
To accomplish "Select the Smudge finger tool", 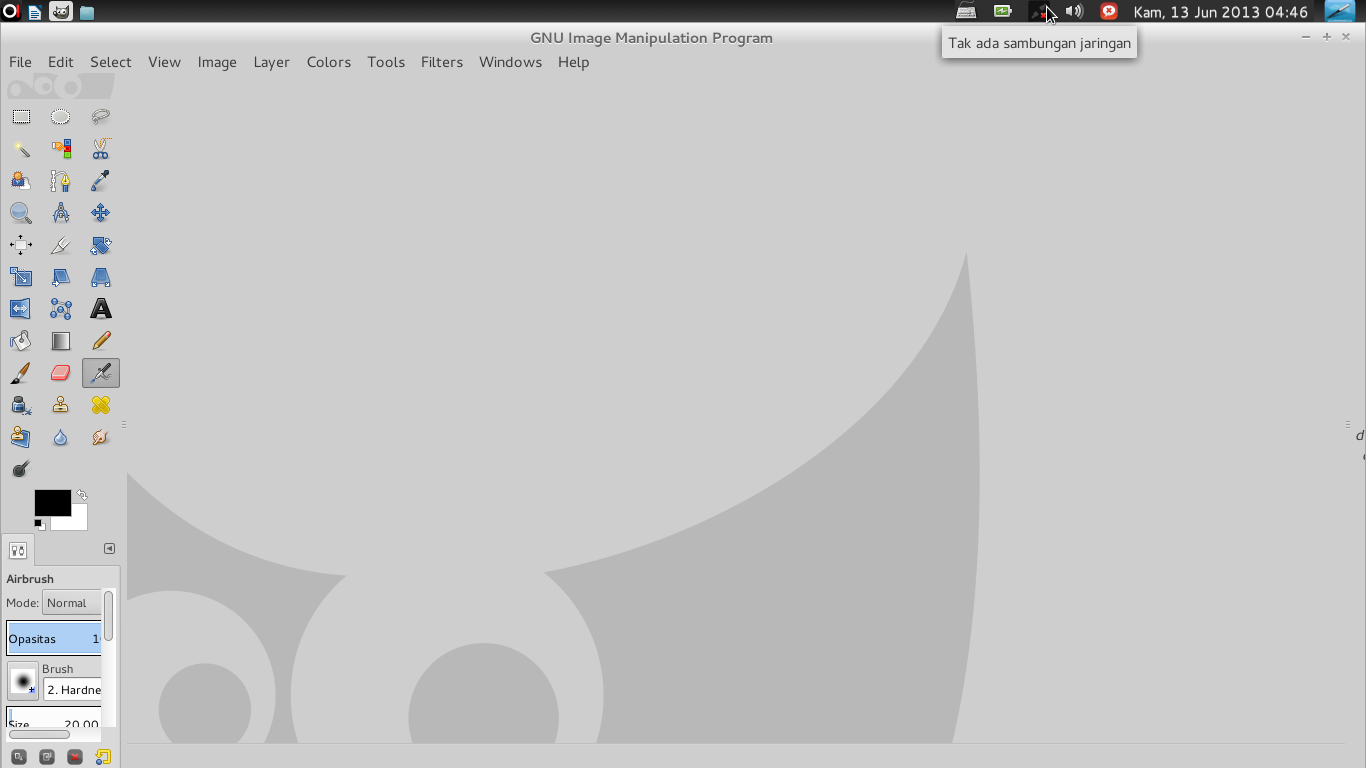I will tap(101, 437).
